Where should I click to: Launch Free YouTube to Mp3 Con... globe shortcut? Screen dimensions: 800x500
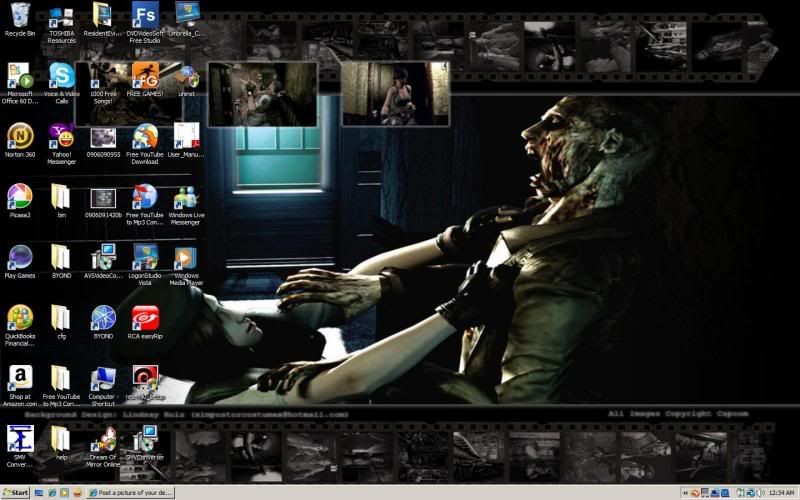click(x=145, y=205)
